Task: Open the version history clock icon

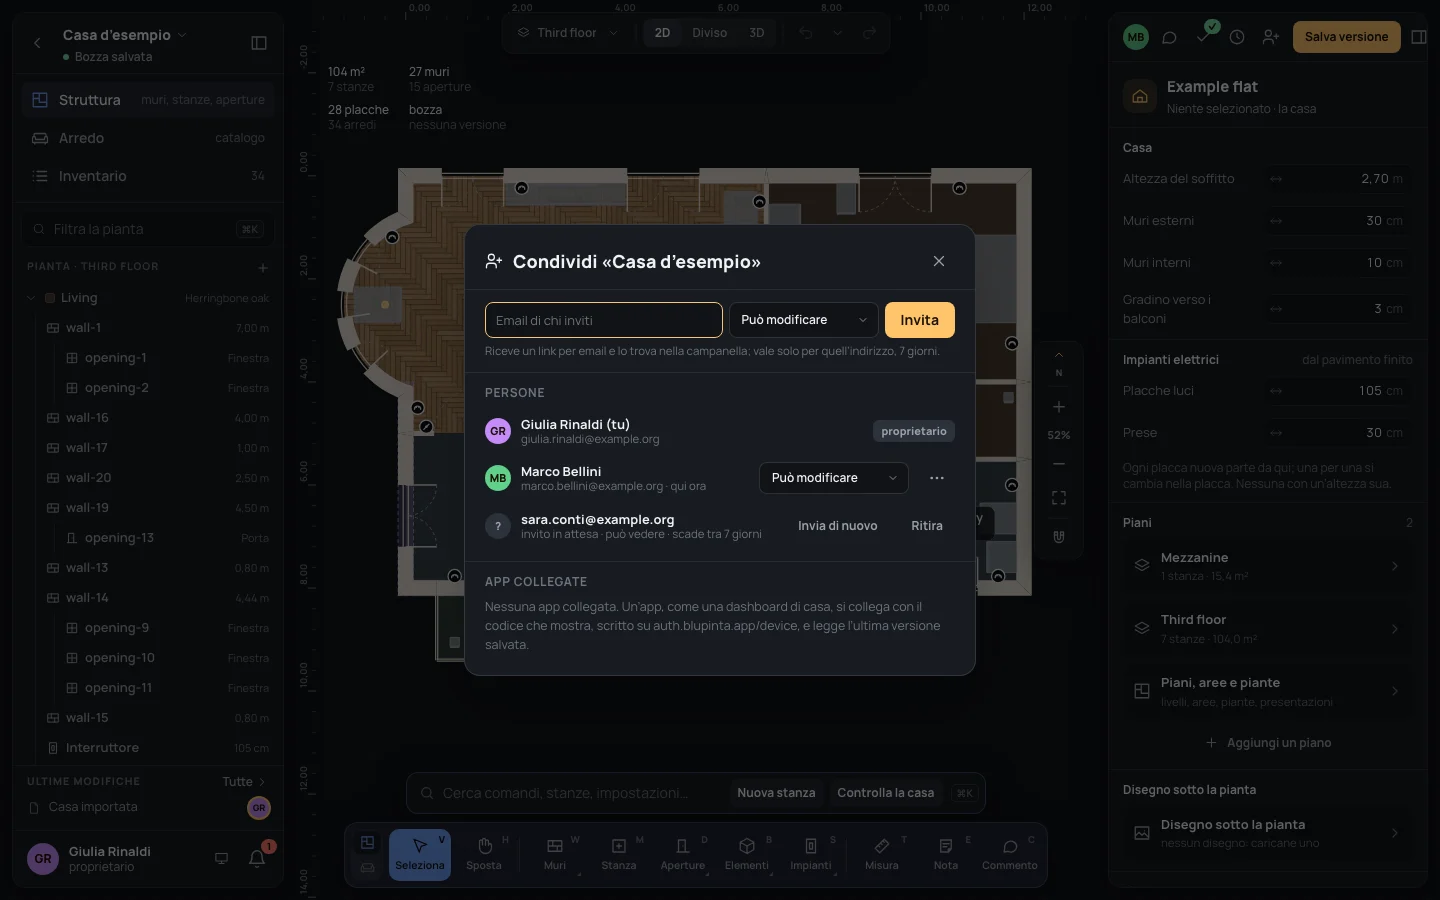Action: click(1237, 37)
